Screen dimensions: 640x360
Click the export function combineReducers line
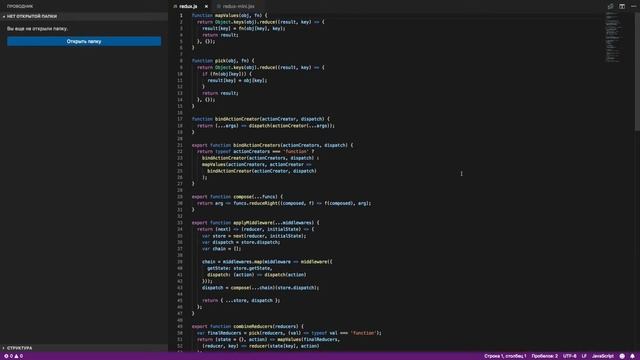tap(248, 327)
